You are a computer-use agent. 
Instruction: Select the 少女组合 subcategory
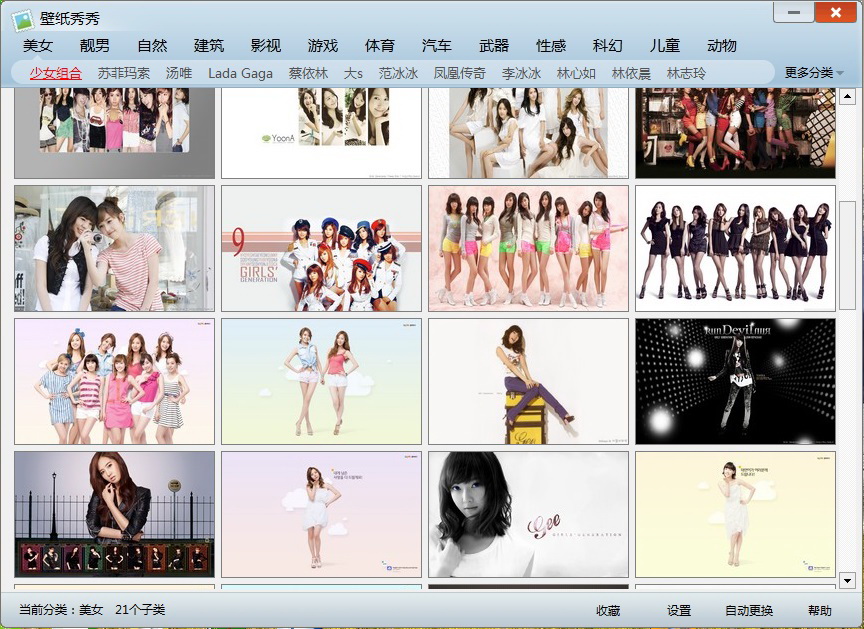click(x=56, y=73)
